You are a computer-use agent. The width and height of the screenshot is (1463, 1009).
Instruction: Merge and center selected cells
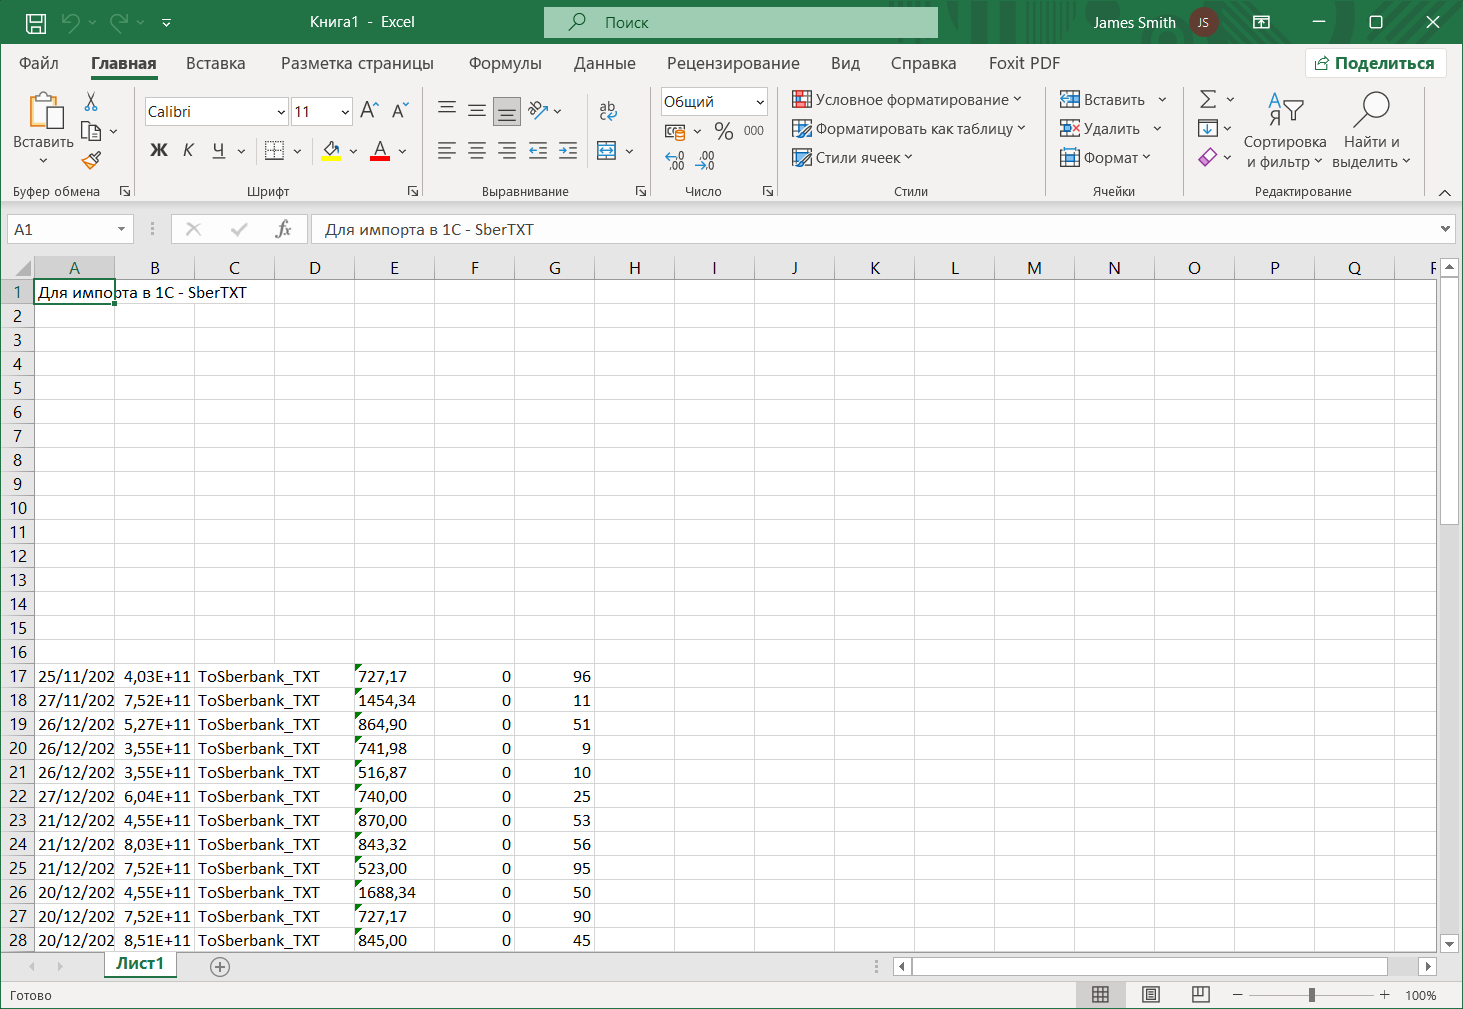[607, 151]
